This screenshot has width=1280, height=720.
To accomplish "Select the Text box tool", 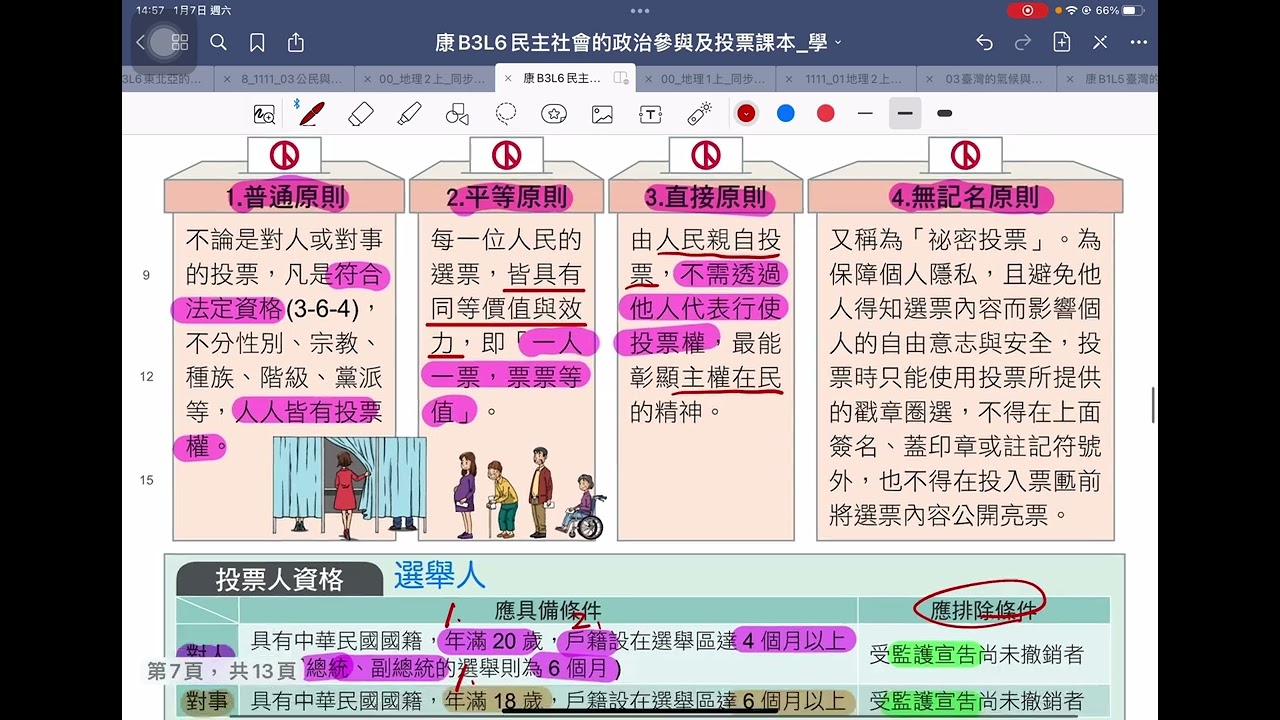I will click(651, 114).
